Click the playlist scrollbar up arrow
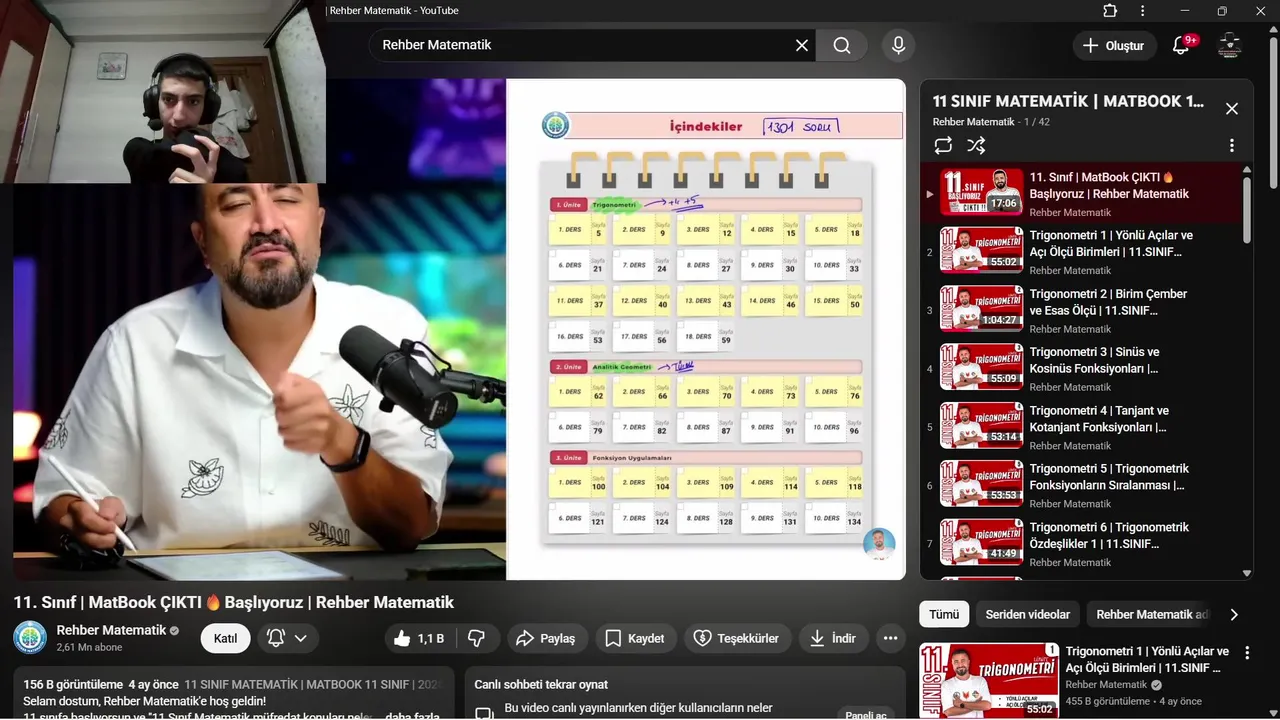The image size is (1280, 720). click(1247, 170)
